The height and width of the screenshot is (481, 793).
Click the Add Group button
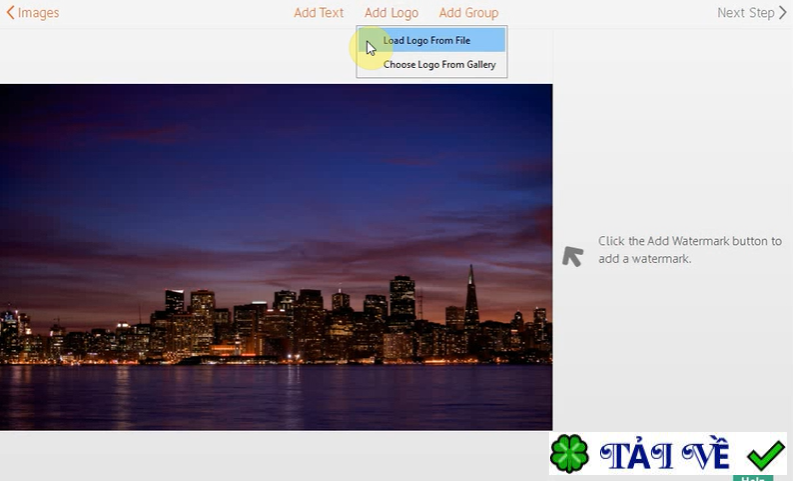point(468,13)
